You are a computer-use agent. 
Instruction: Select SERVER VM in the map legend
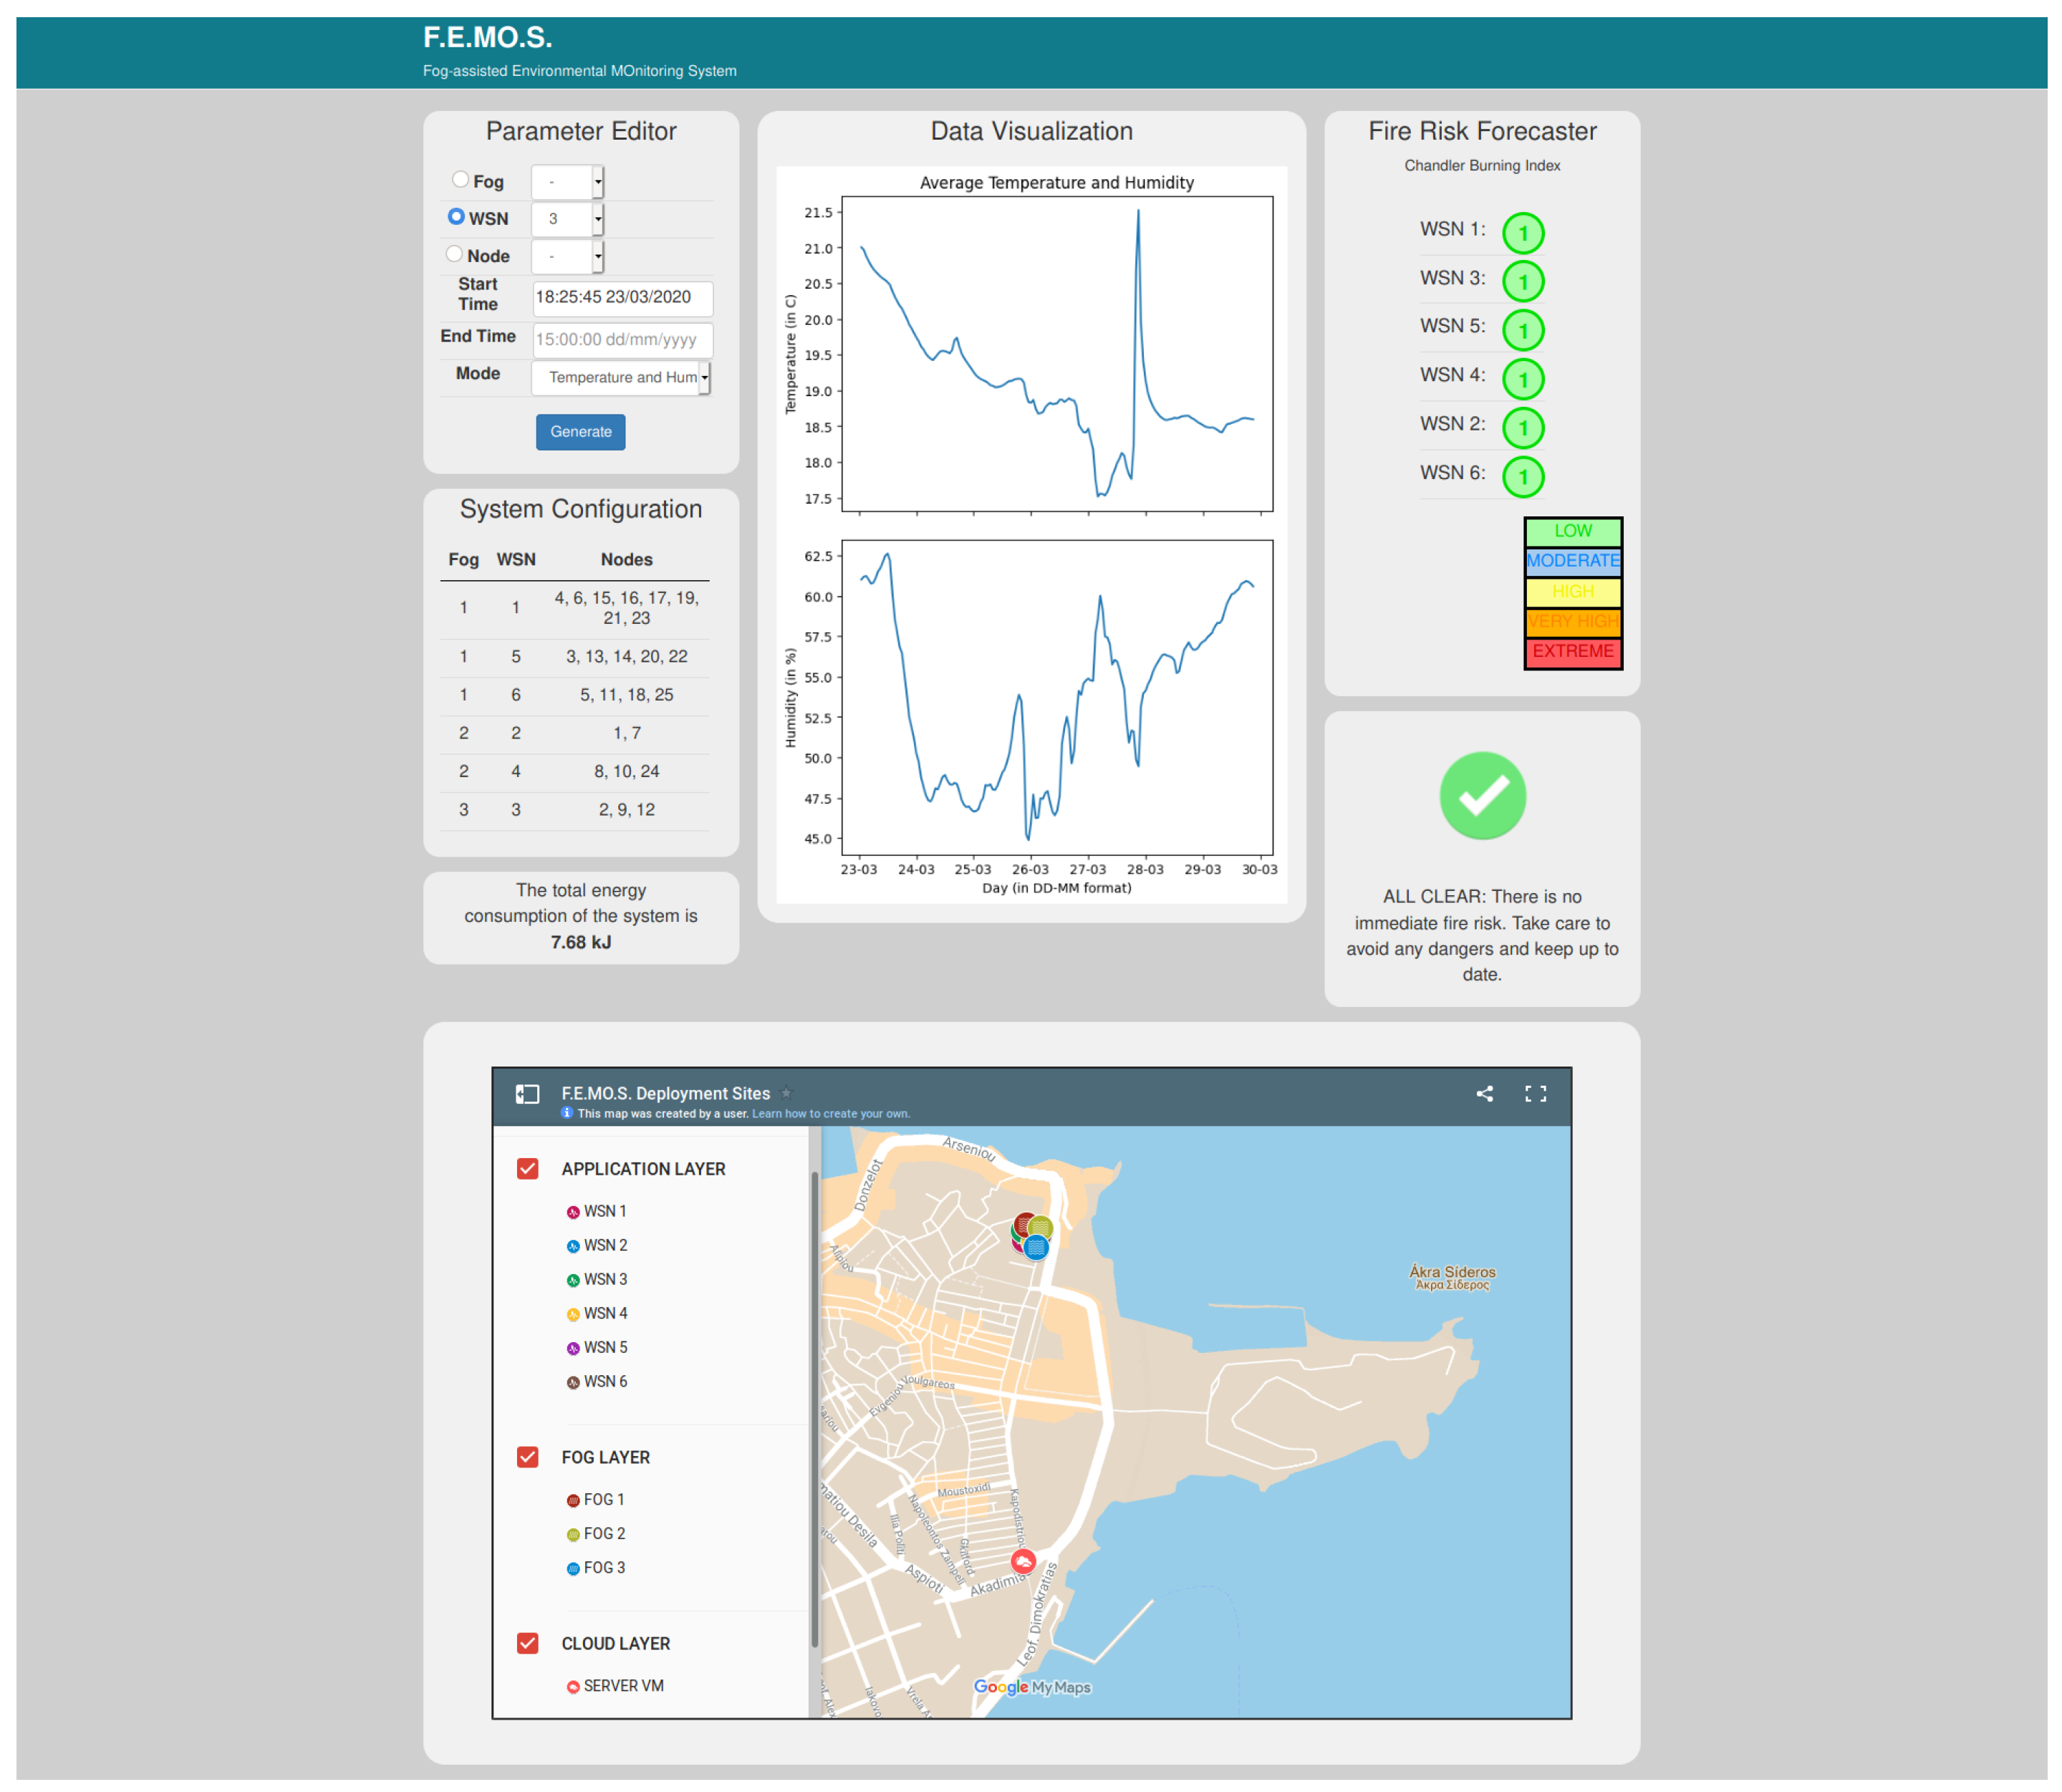615,1687
